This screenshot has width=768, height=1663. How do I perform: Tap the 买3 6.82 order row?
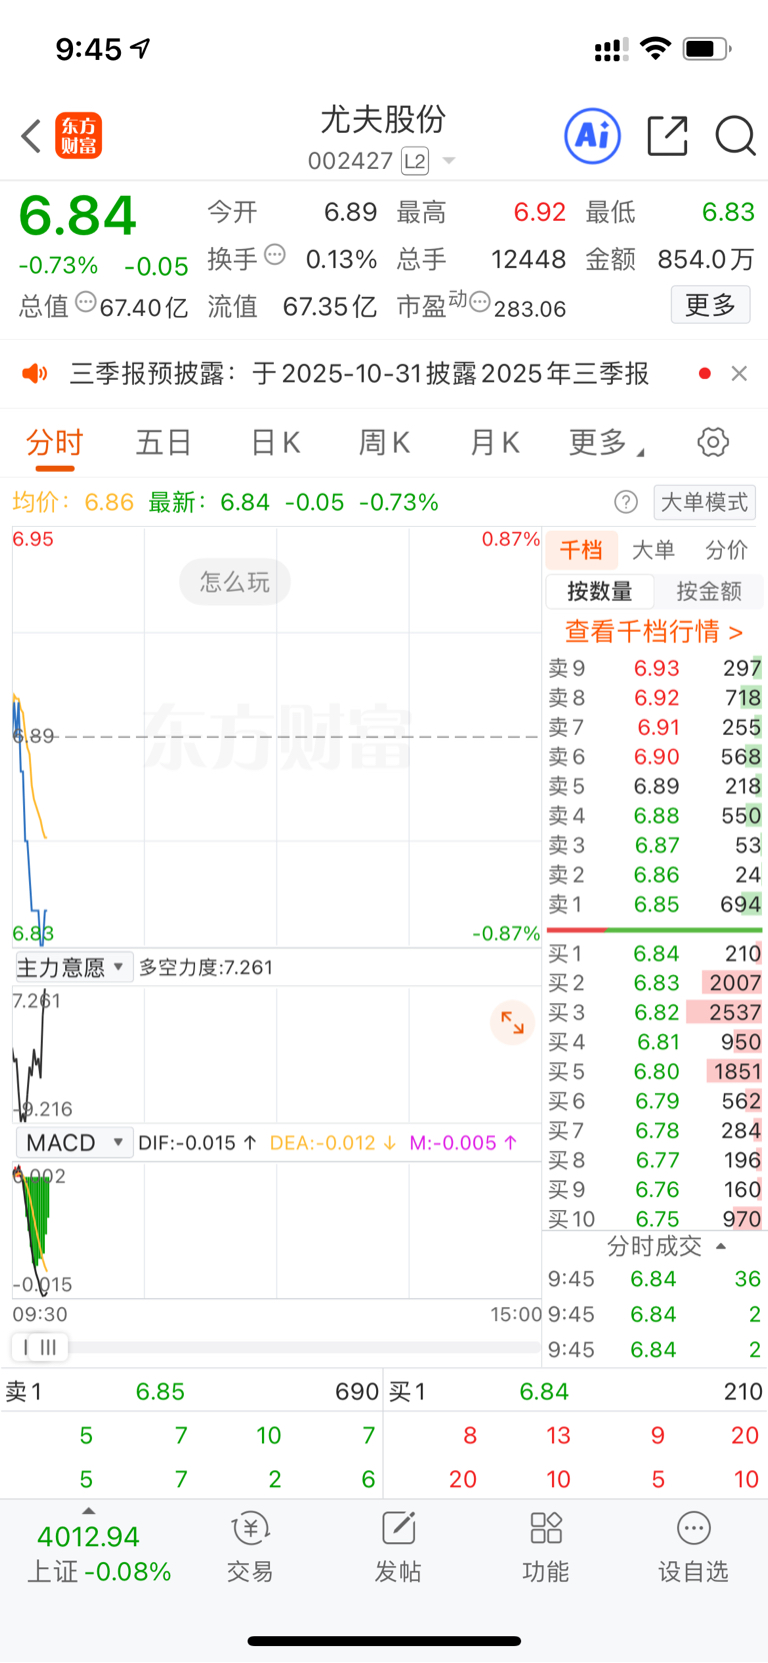click(654, 1012)
